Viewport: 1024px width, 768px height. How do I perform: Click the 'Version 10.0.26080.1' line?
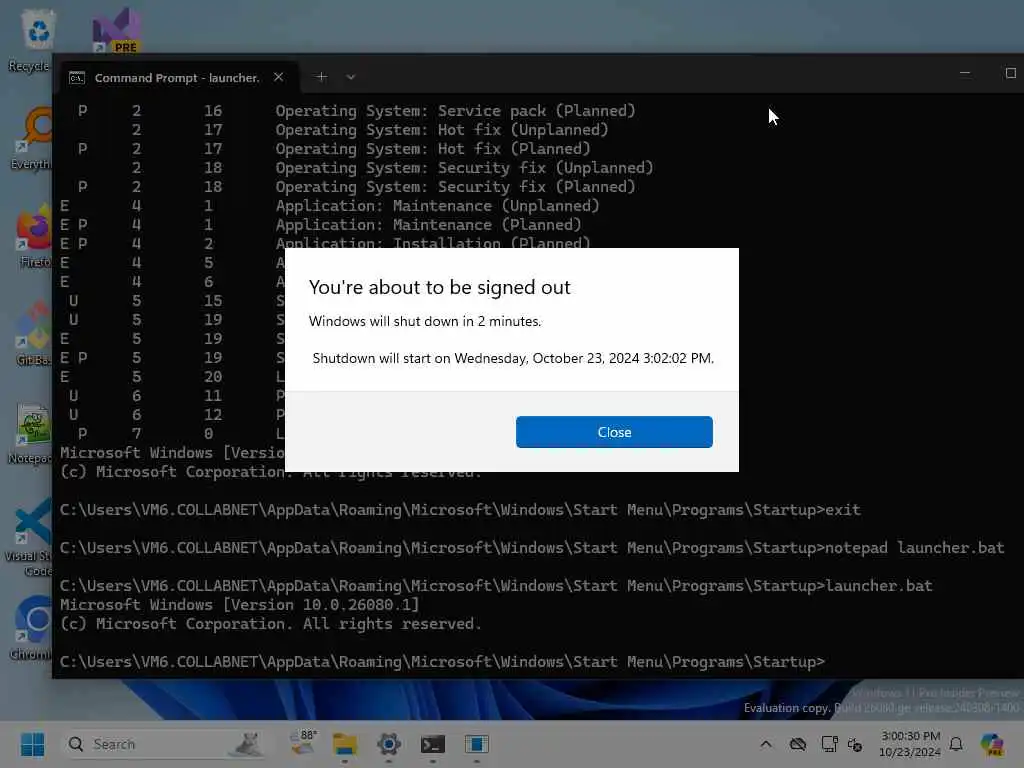[x=240, y=605]
